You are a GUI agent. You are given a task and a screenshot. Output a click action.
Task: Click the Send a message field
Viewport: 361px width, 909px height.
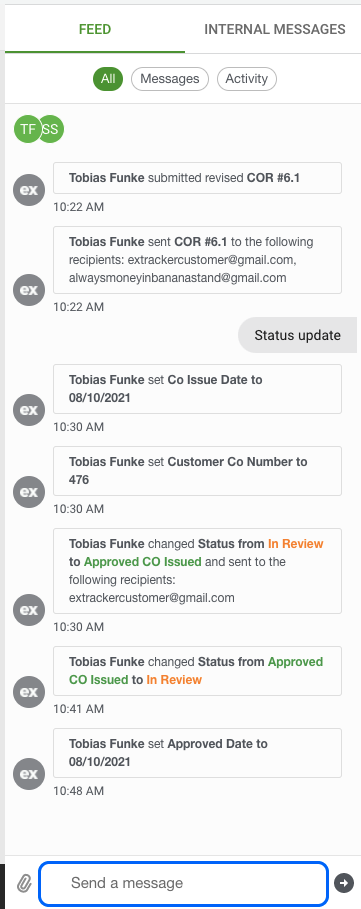tap(183, 883)
